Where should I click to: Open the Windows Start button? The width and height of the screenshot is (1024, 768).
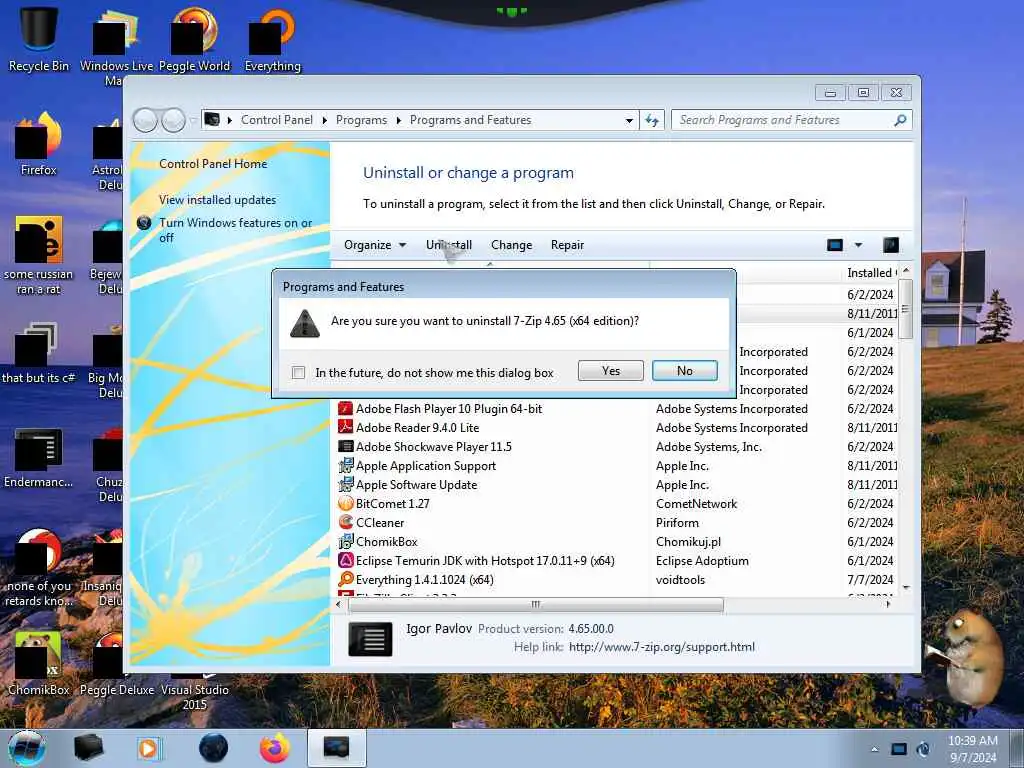(27, 748)
